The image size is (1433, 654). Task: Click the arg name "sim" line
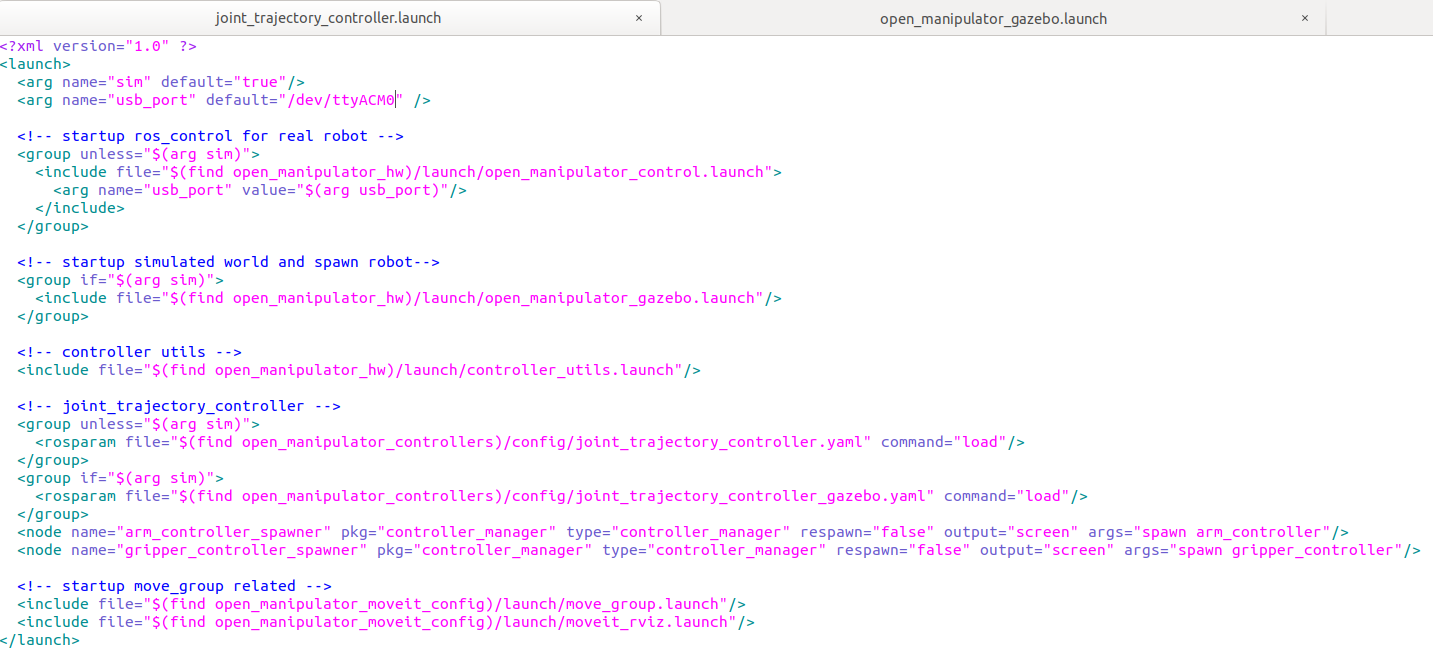[x=161, y=82]
